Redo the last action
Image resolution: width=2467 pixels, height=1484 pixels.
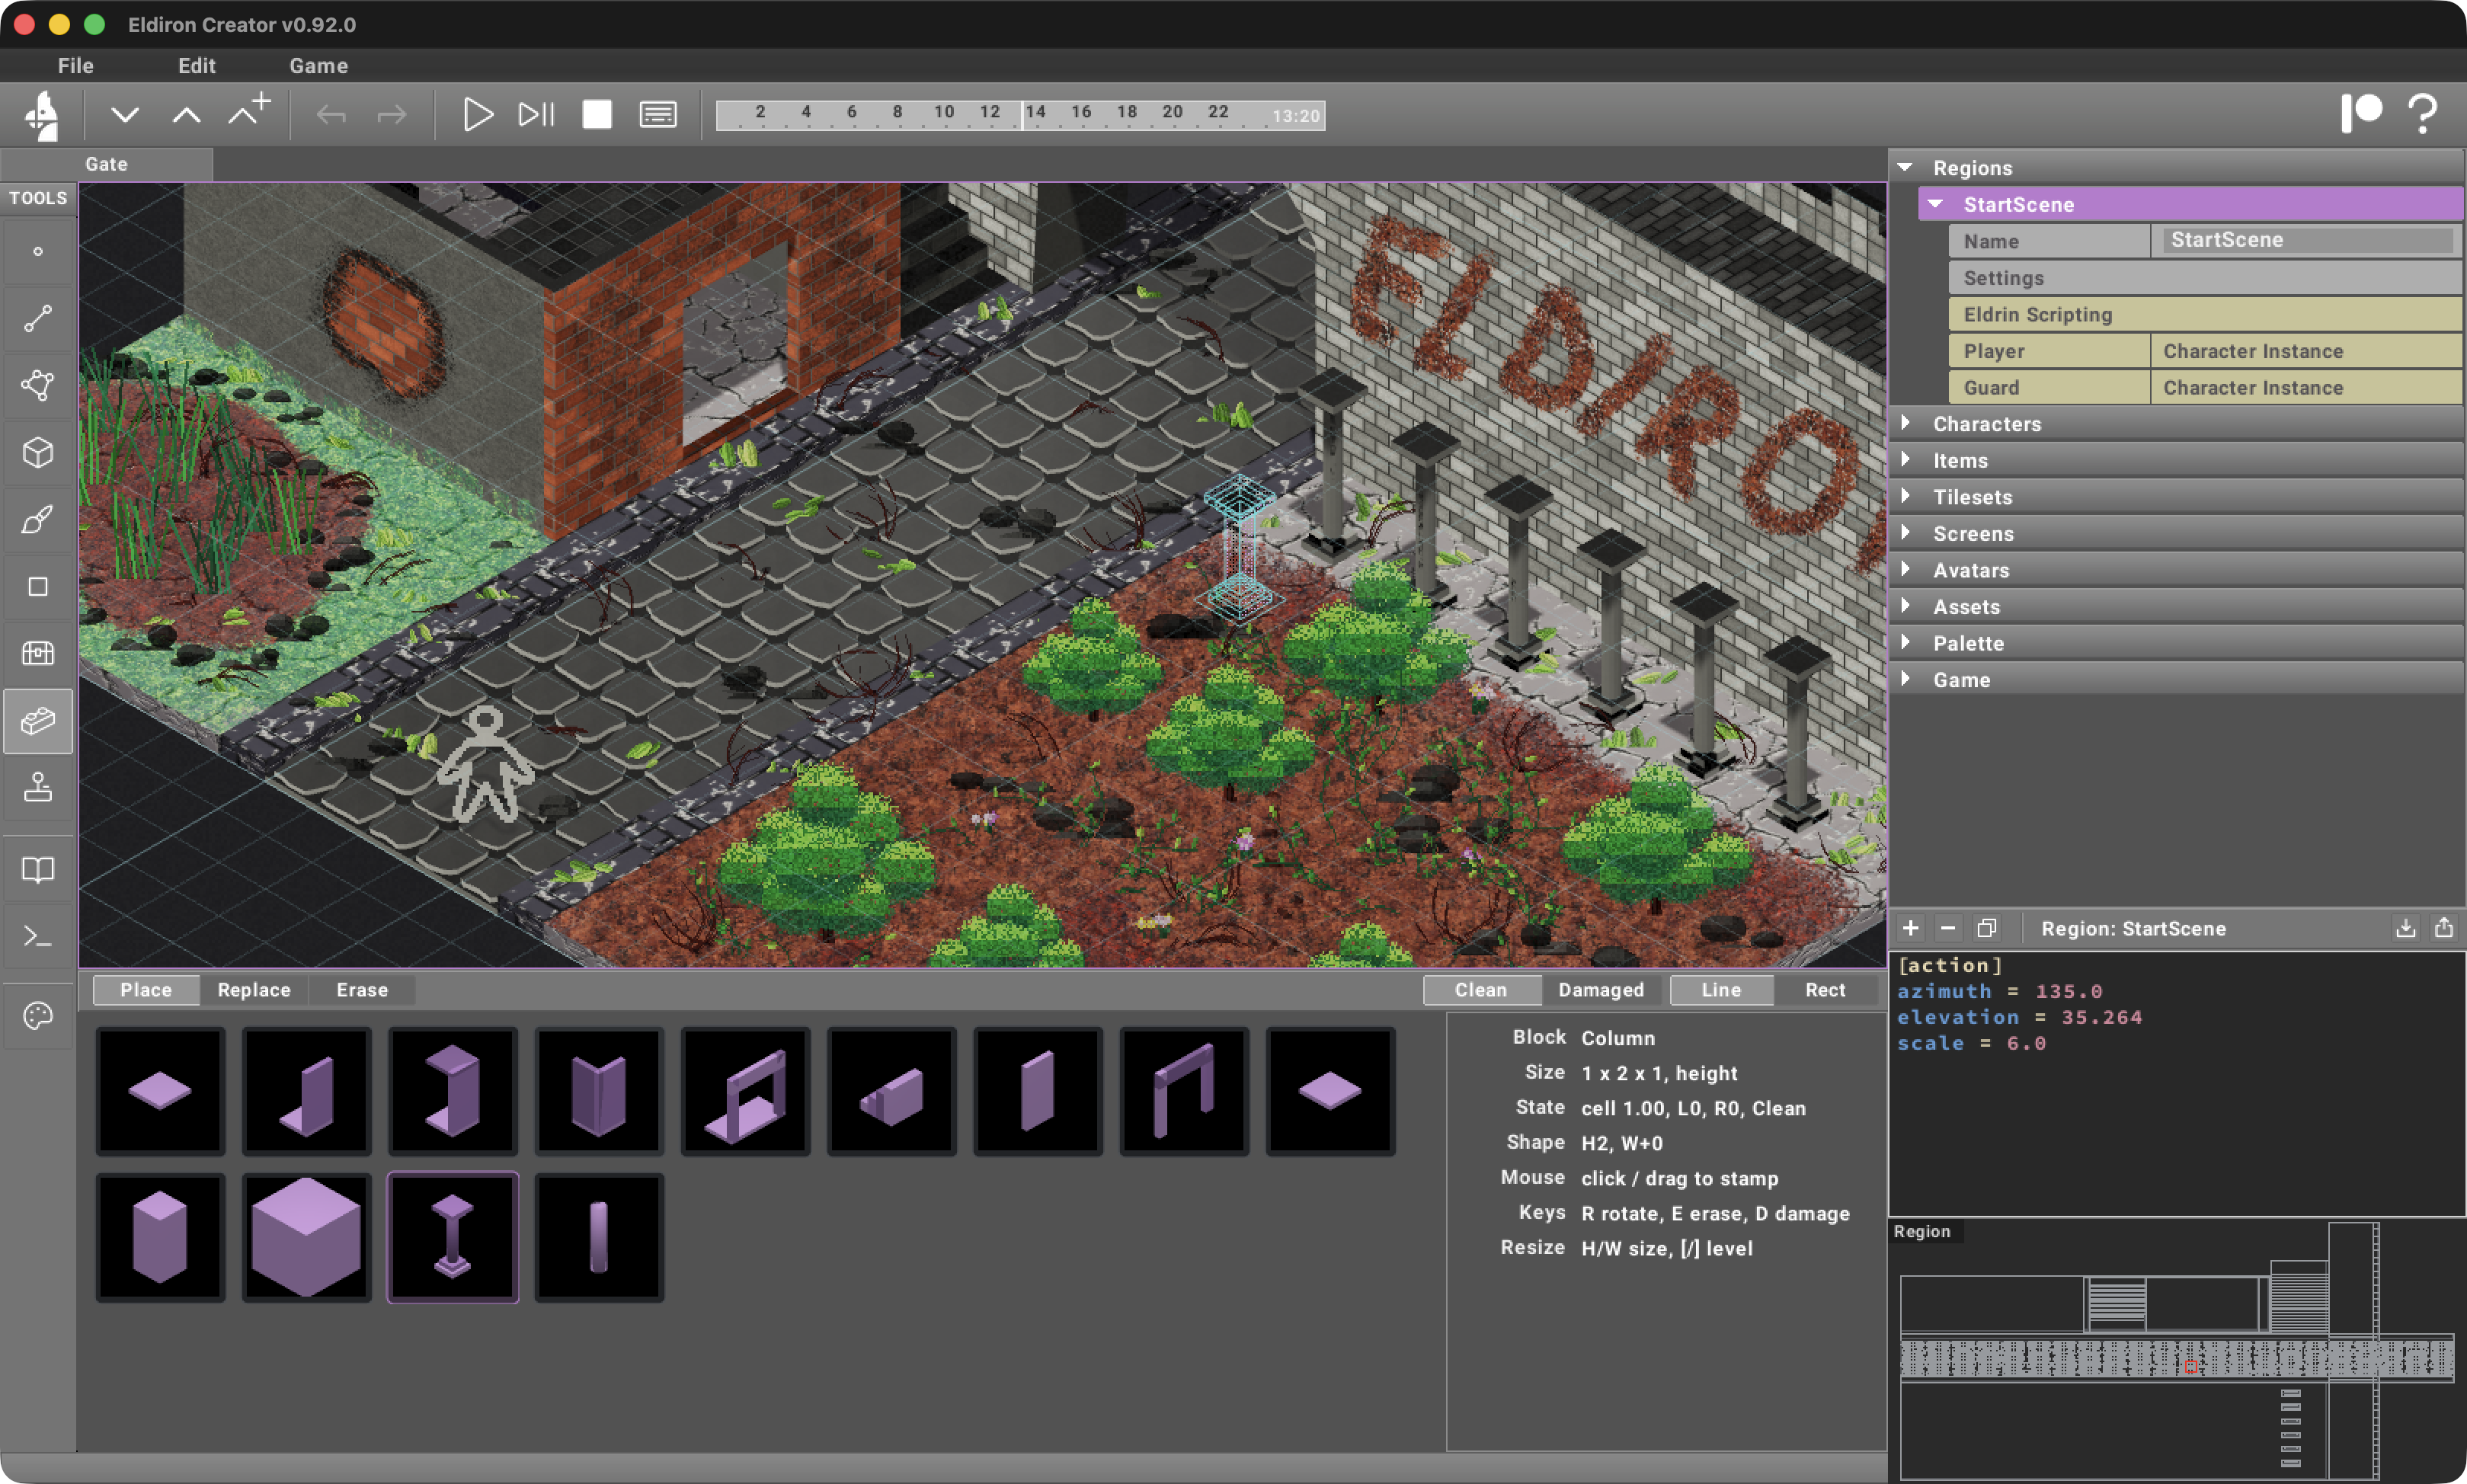coord(392,115)
